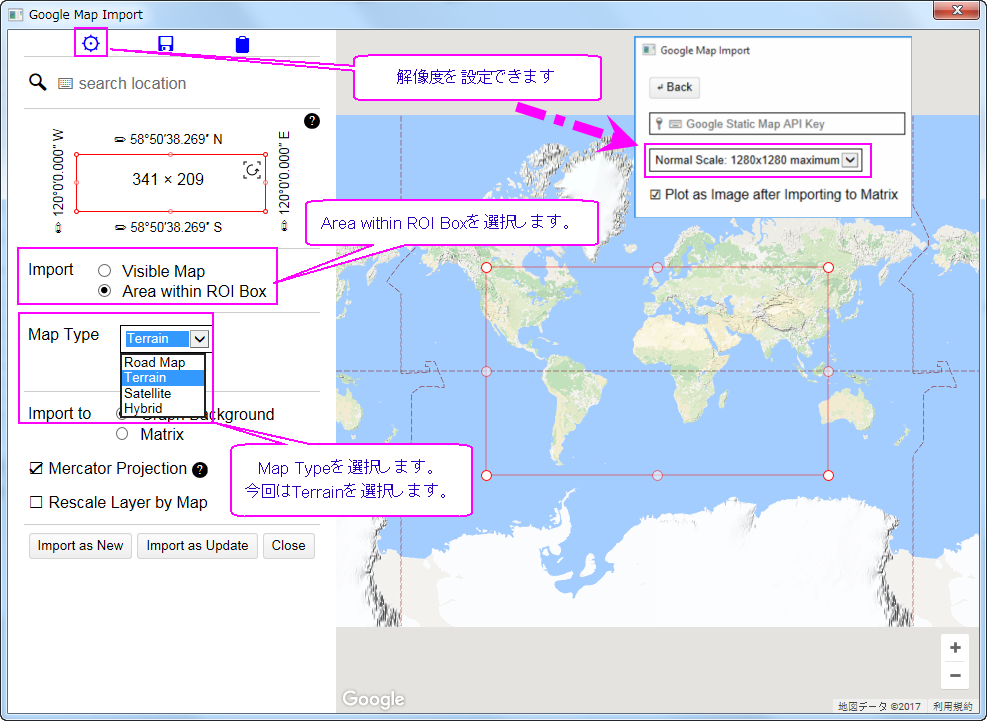Screen dimensions: 987x721
Task: Close the Google Map Import window
Action: tap(957, 9)
